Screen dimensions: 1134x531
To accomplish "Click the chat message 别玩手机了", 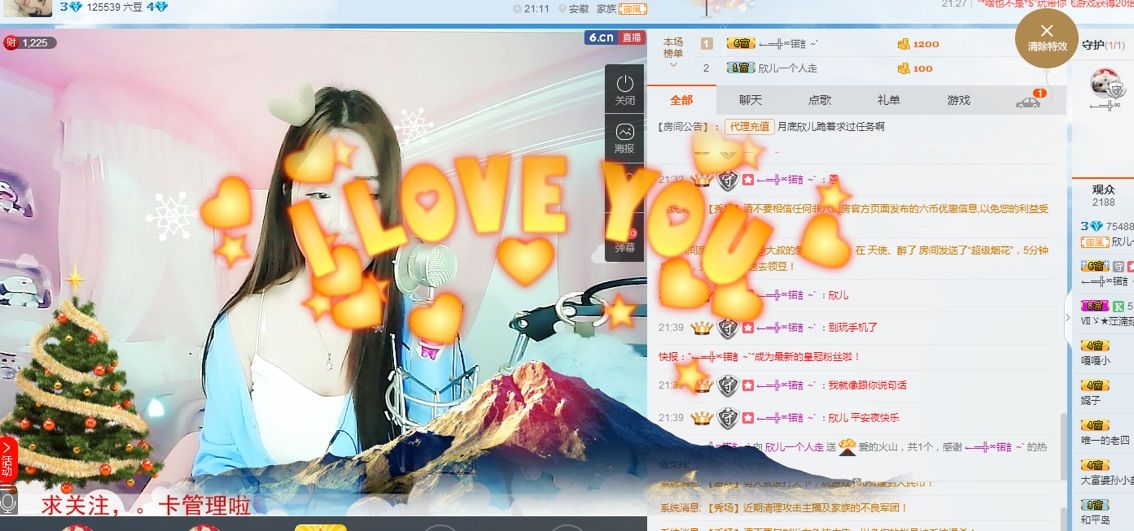I will point(853,328).
